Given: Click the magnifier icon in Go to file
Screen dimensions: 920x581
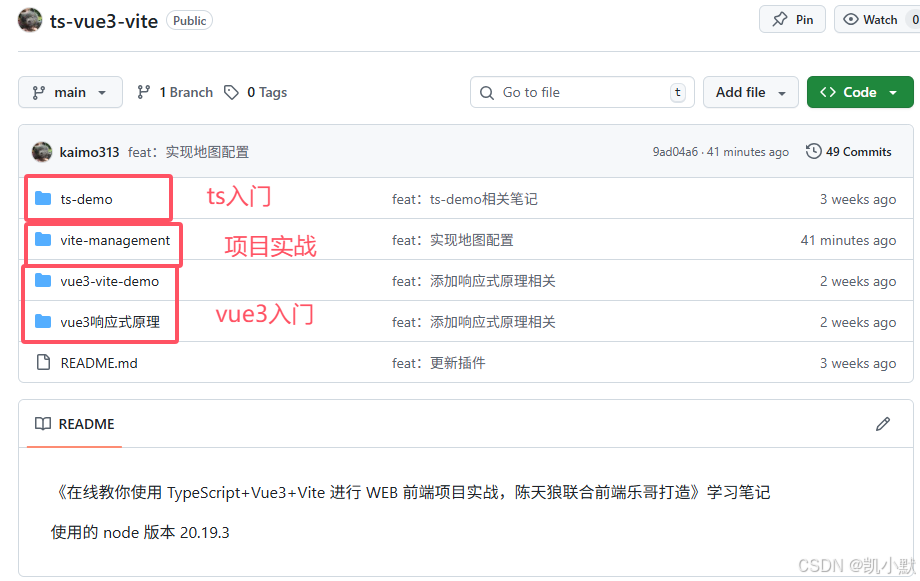Looking at the screenshot, I should pos(487,93).
